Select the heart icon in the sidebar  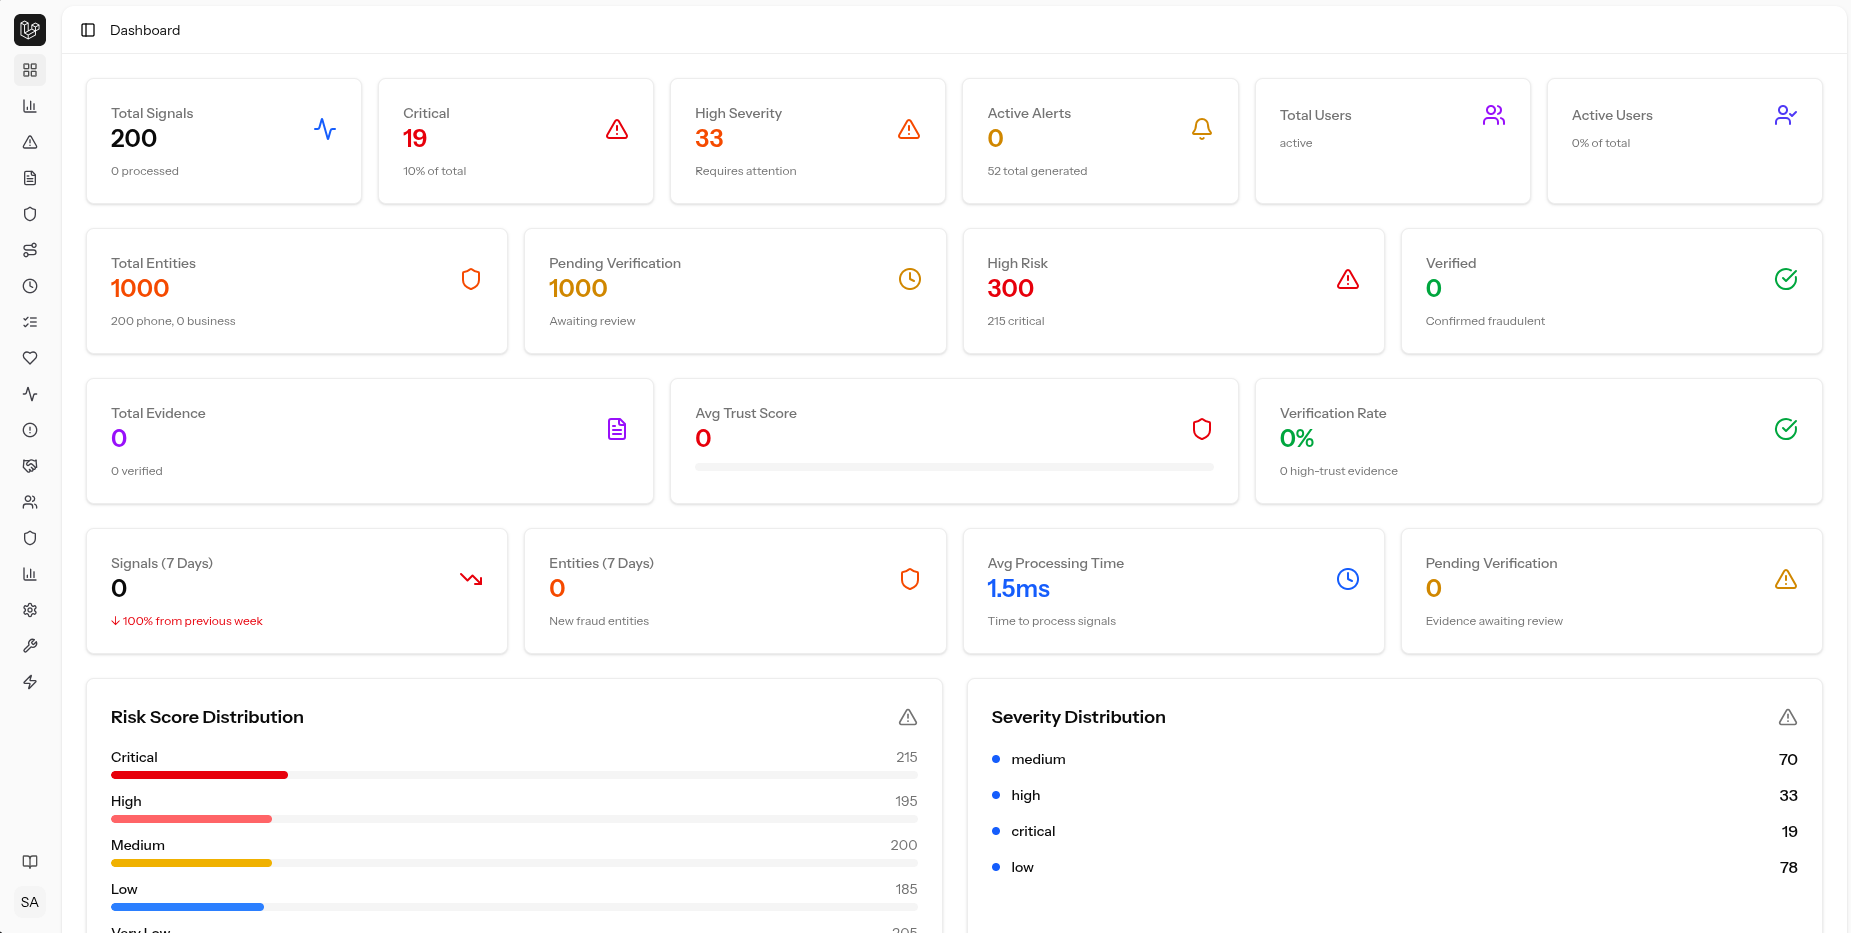(x=30, y=358)
